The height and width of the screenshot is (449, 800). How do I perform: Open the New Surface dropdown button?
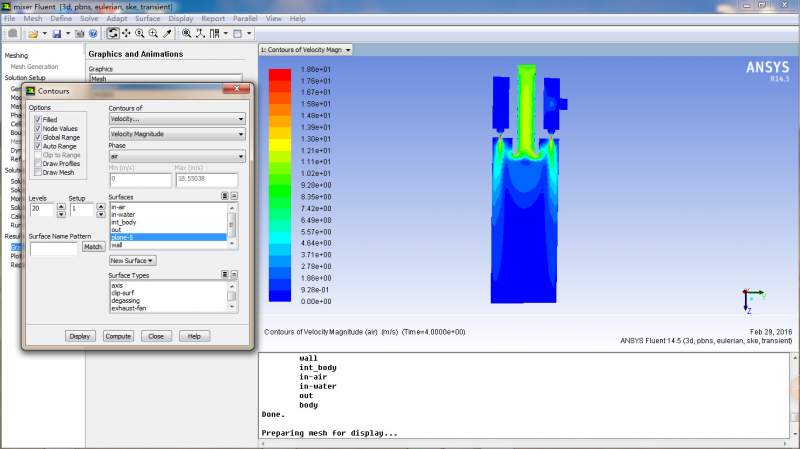coord(133,261)
